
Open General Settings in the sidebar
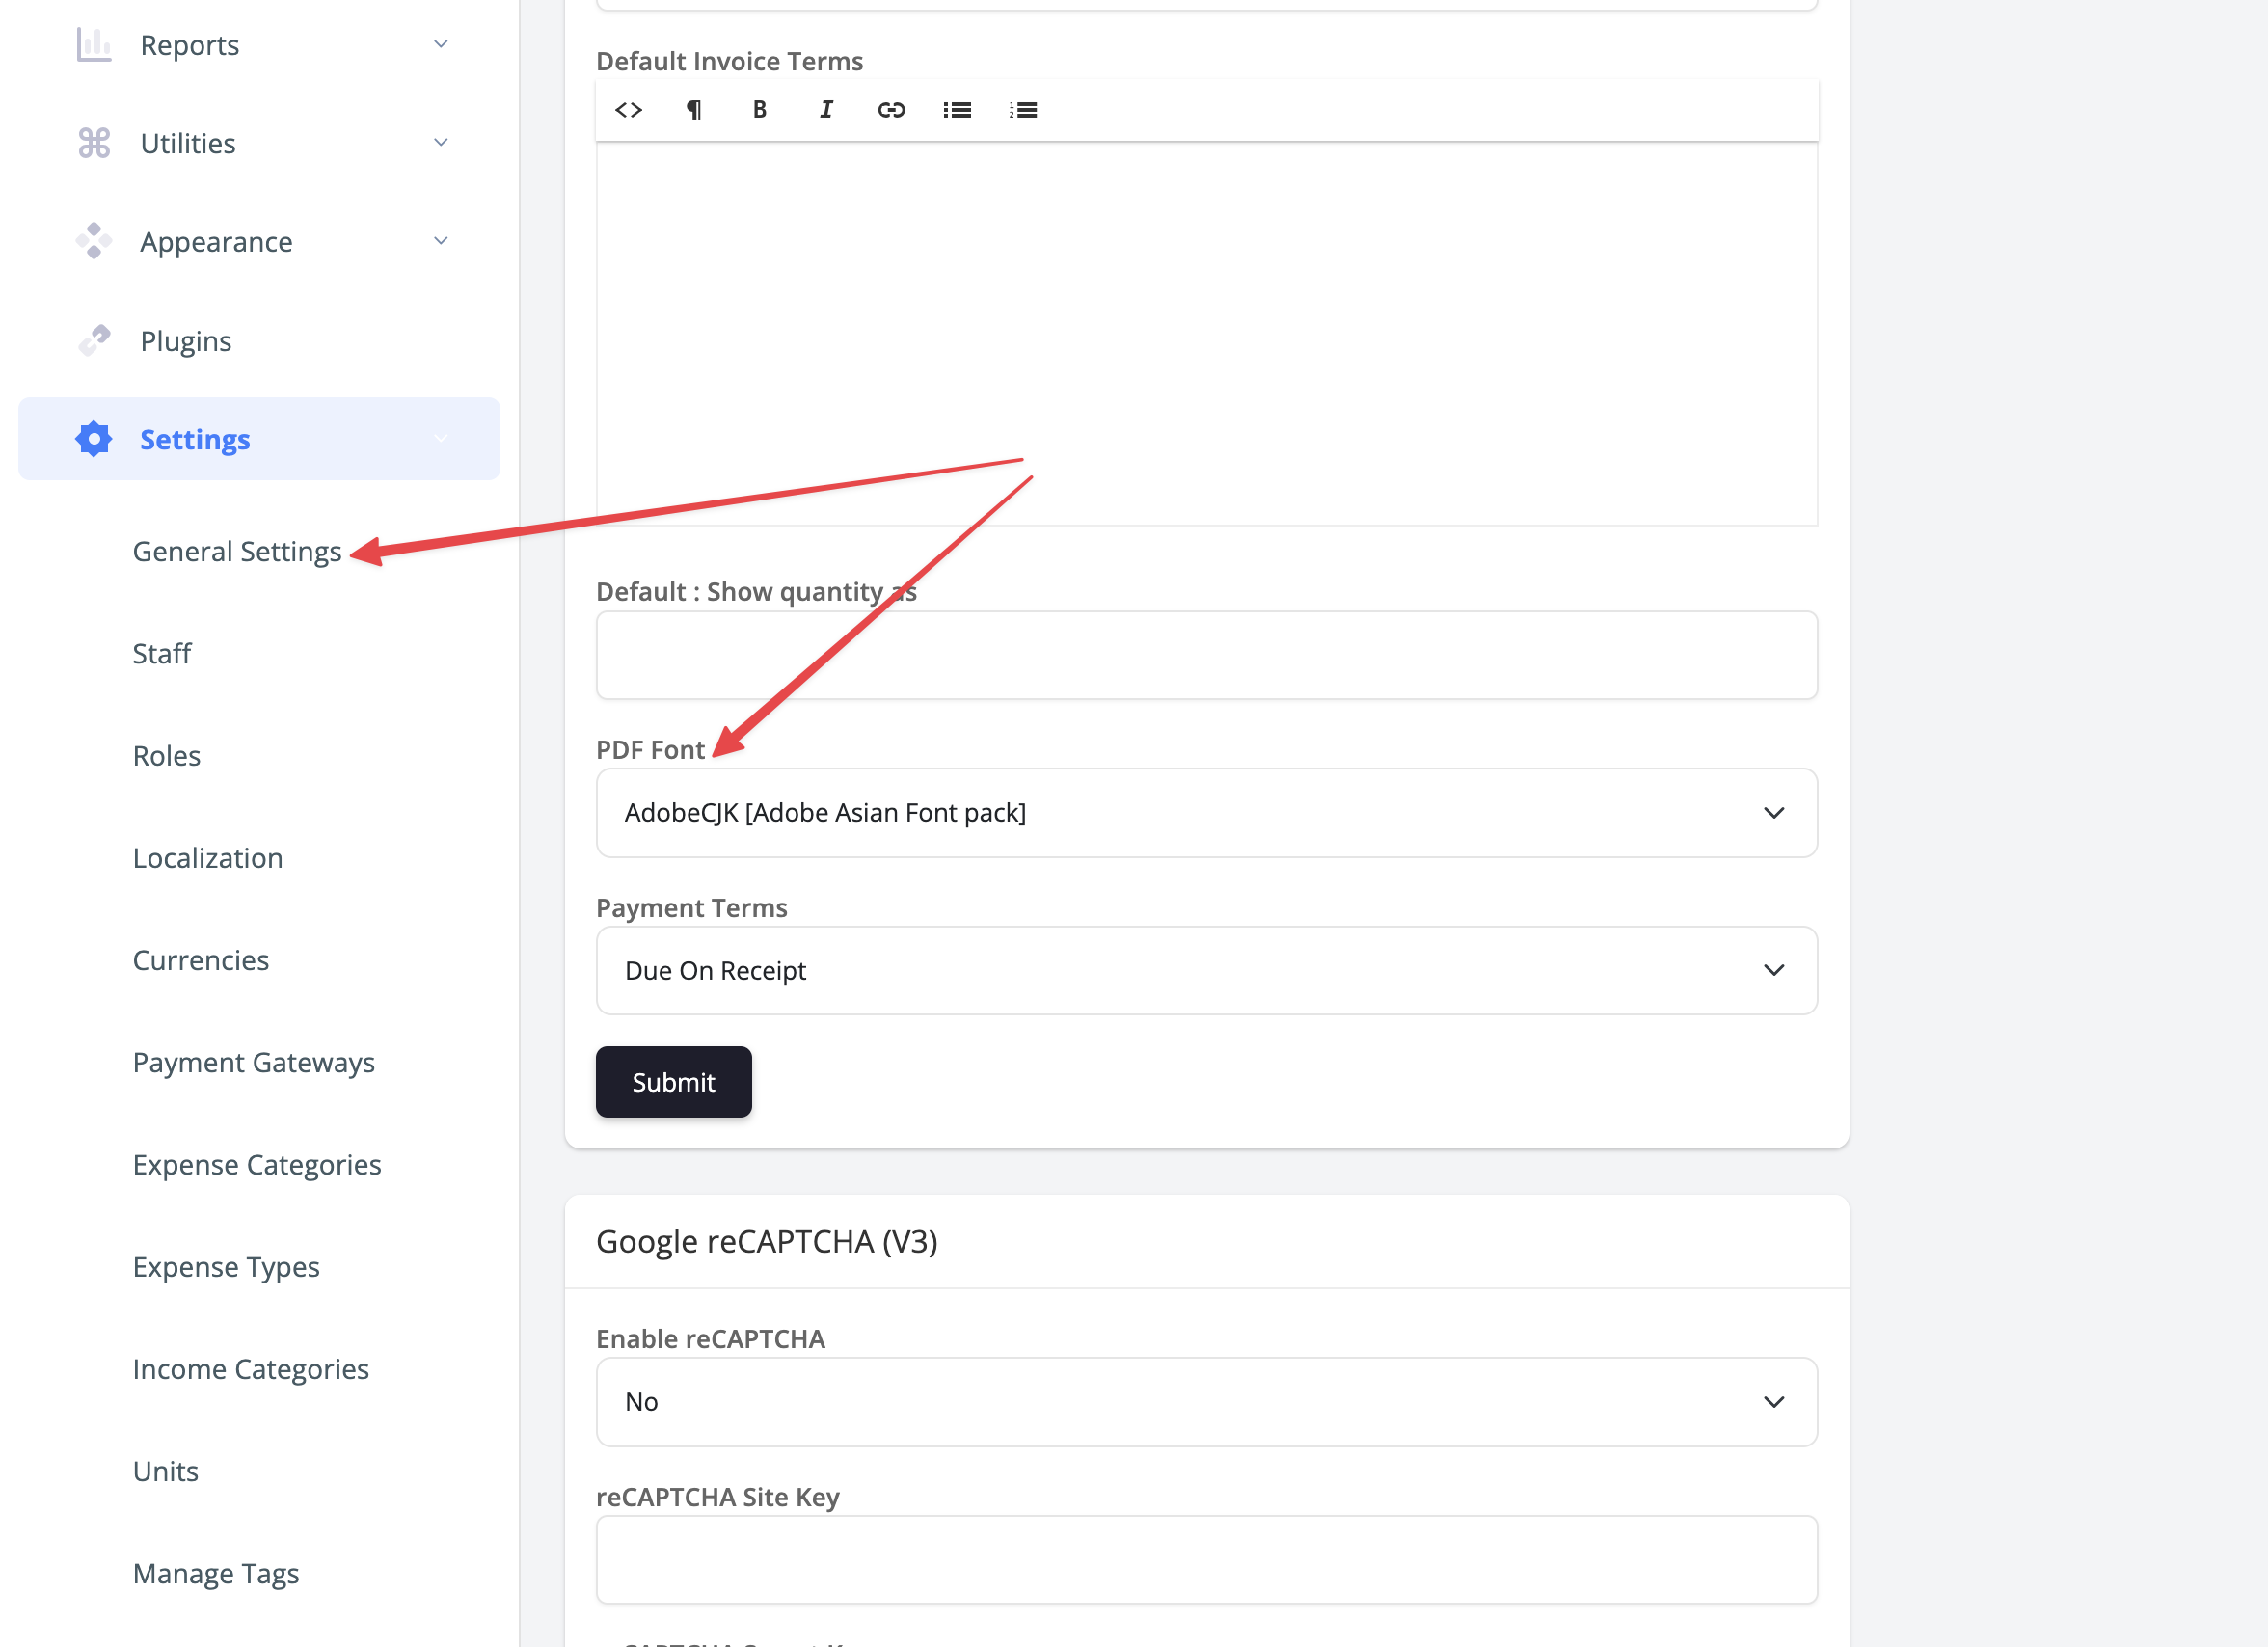(237, 552)
